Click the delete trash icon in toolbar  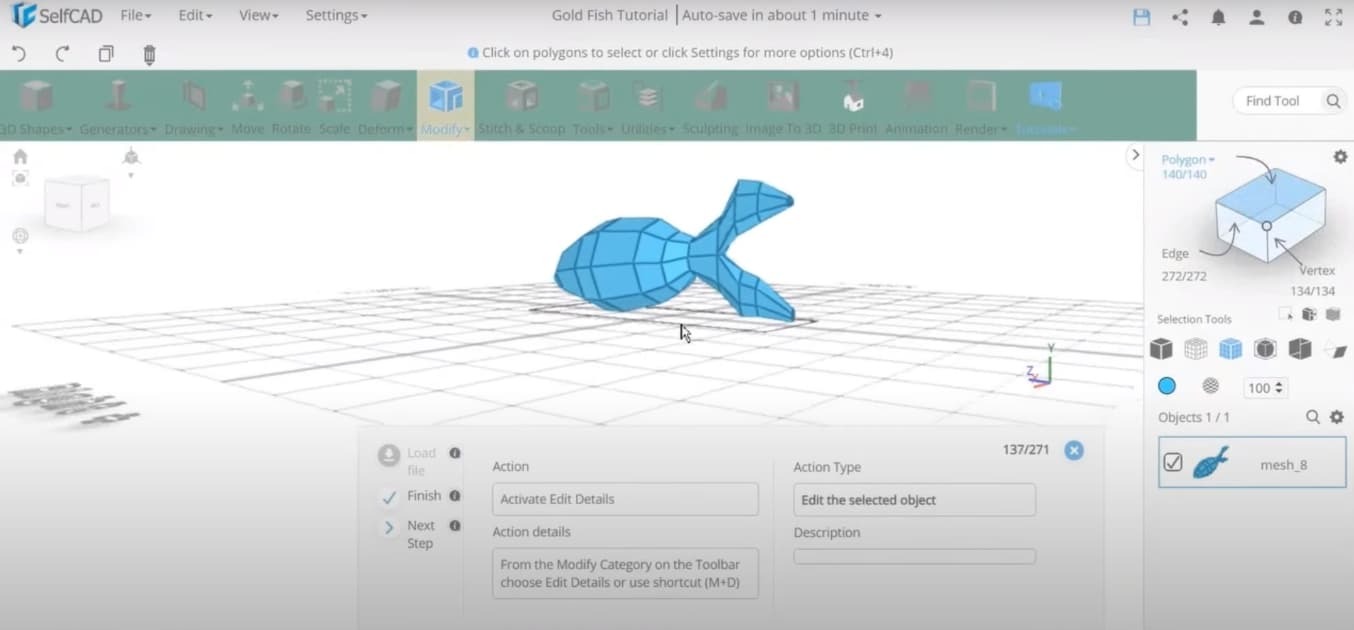coord(148,55)
